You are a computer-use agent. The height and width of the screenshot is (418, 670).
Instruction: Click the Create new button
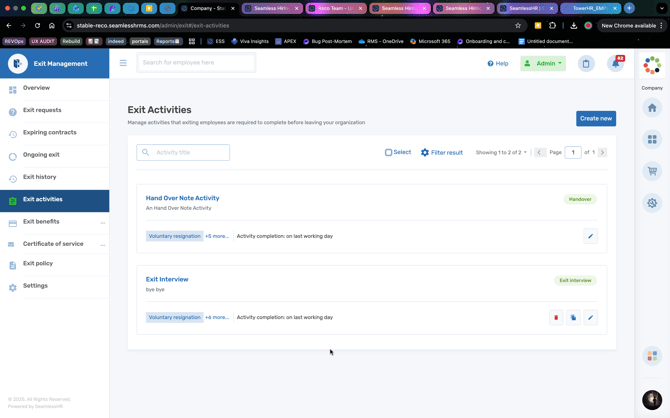[x=595, y=118]
